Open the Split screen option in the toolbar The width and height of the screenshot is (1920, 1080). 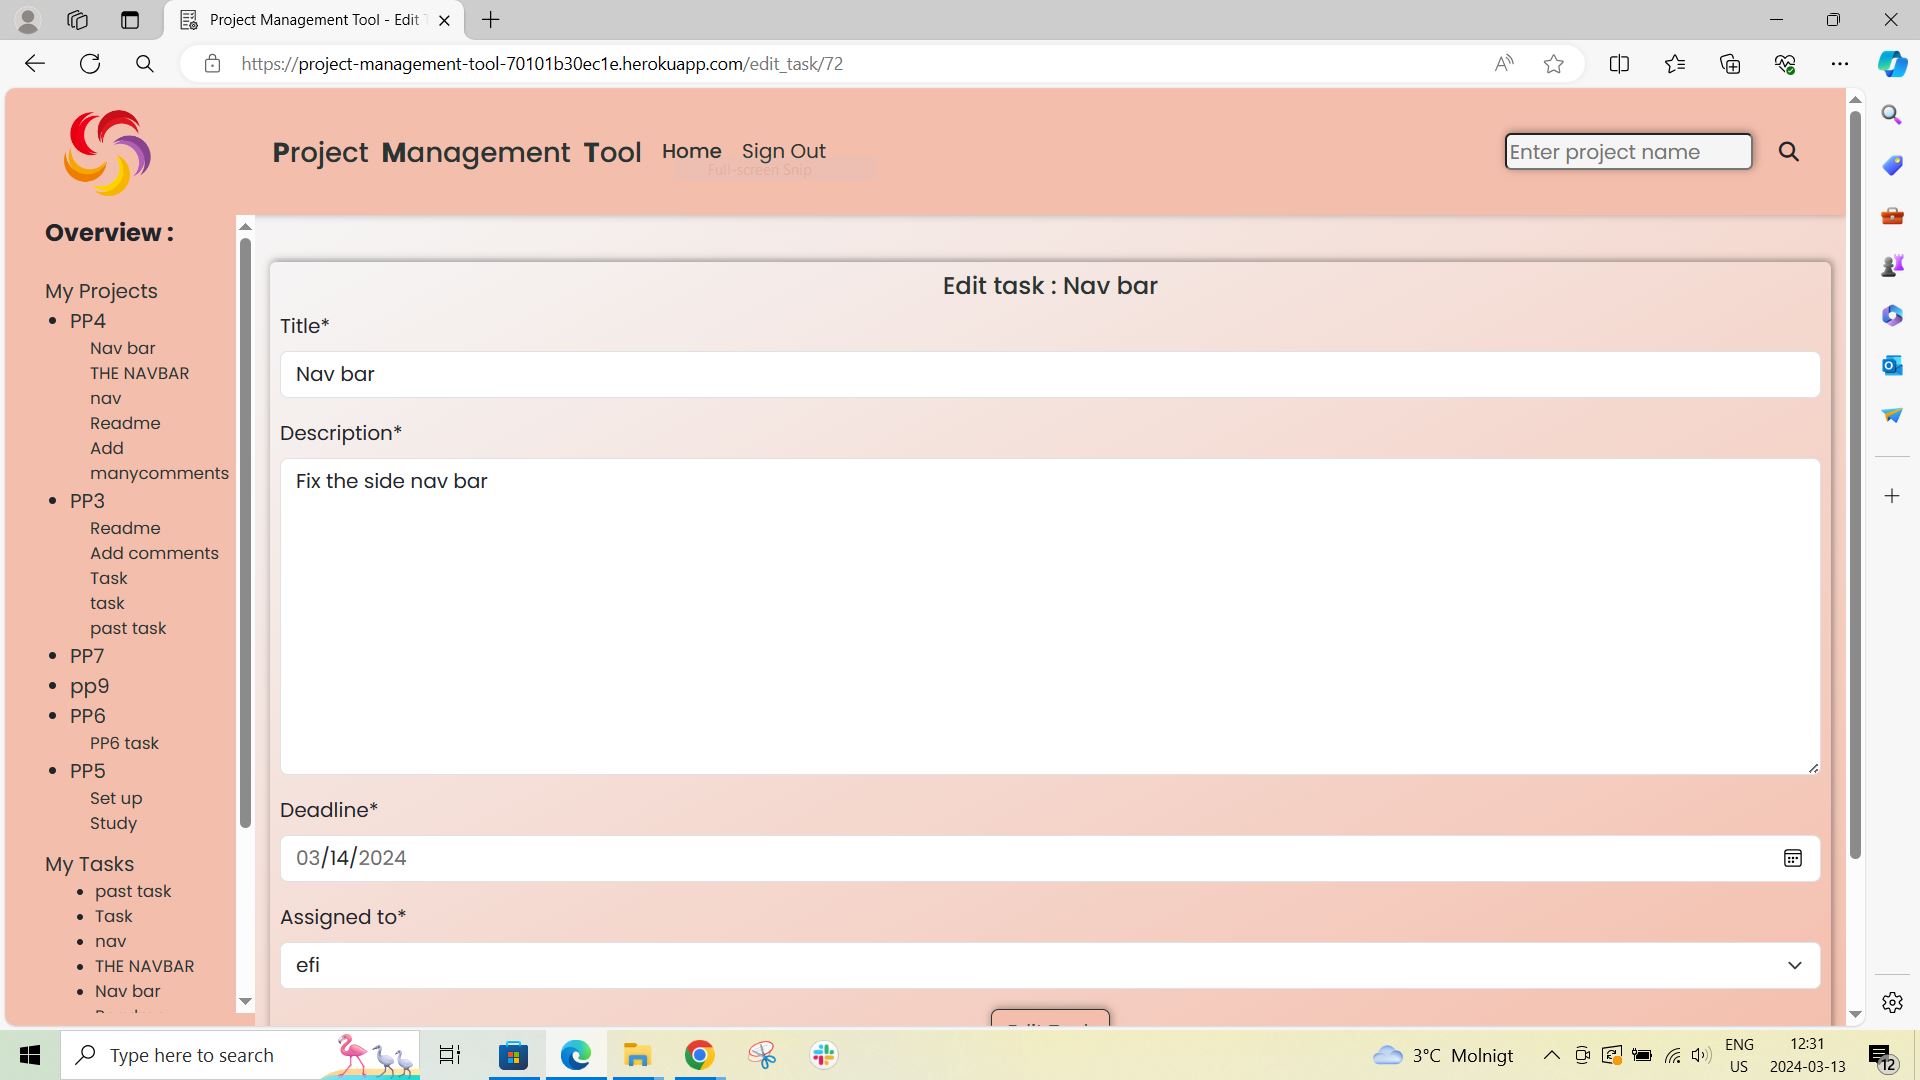pos(1619,63)
